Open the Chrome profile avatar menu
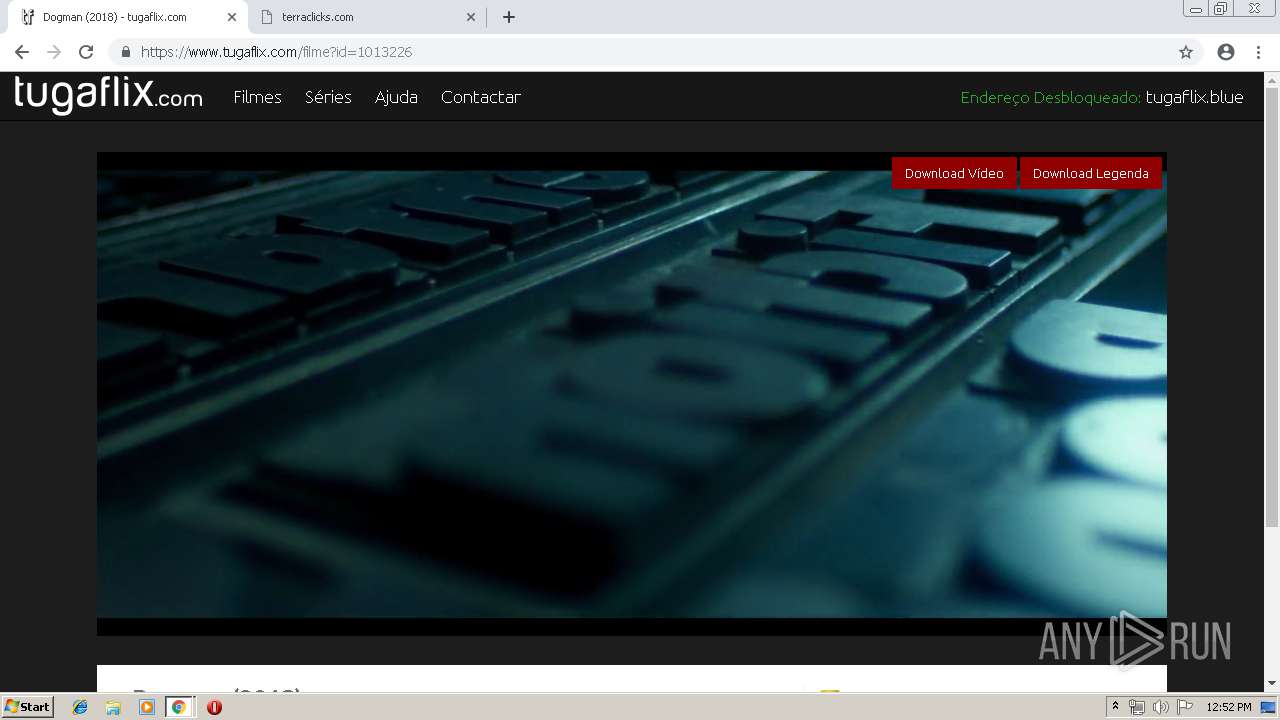This screenshot has height=720, width=1280. 1226,52
